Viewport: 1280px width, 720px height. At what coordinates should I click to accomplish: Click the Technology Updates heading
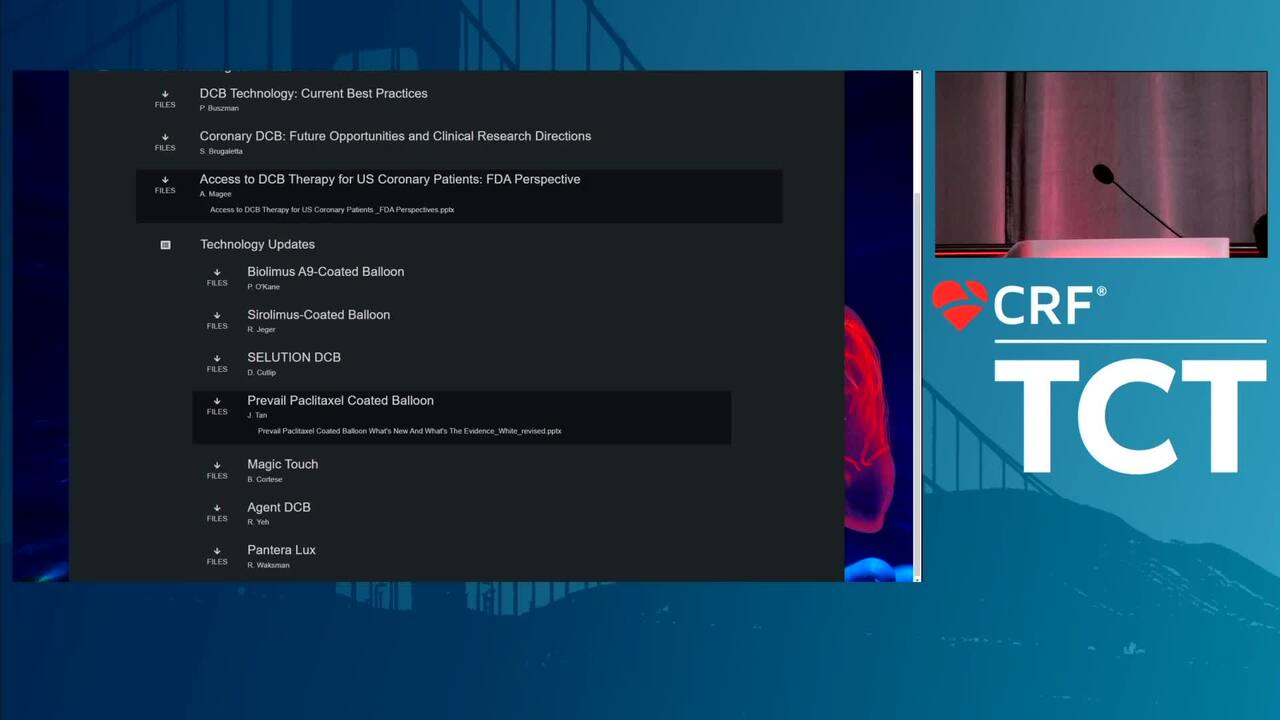[257, 244]
